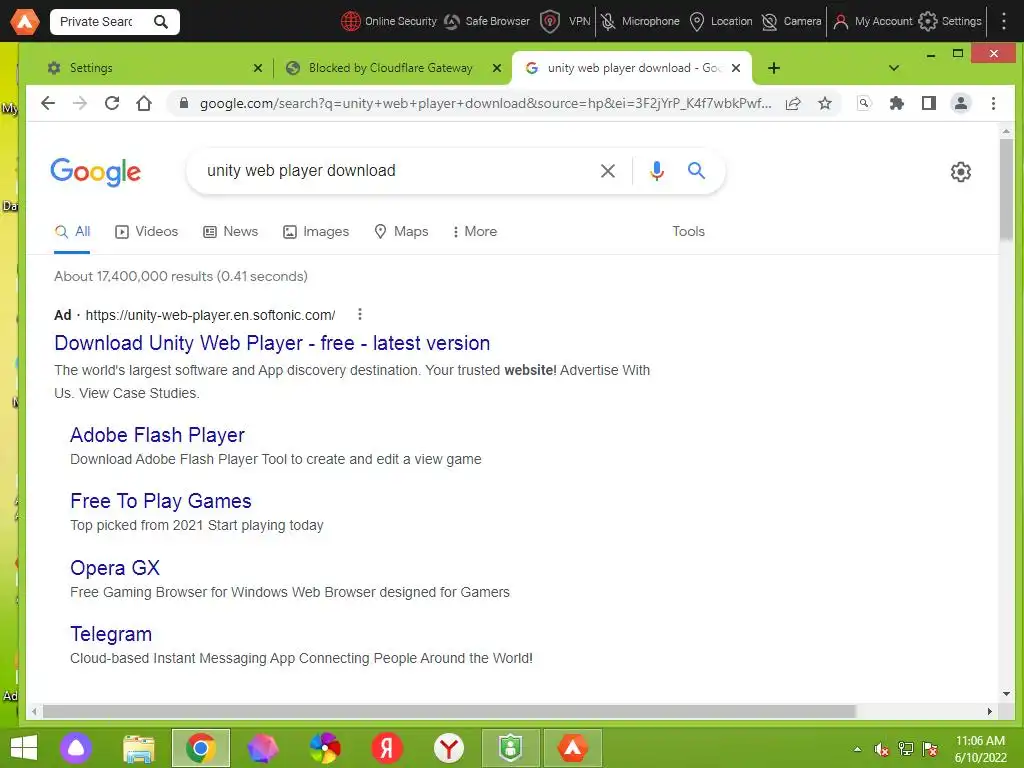This screenshot has height=768, width=1024.
Task: Toggle Camera blocking in top bar
Action: 770,22
